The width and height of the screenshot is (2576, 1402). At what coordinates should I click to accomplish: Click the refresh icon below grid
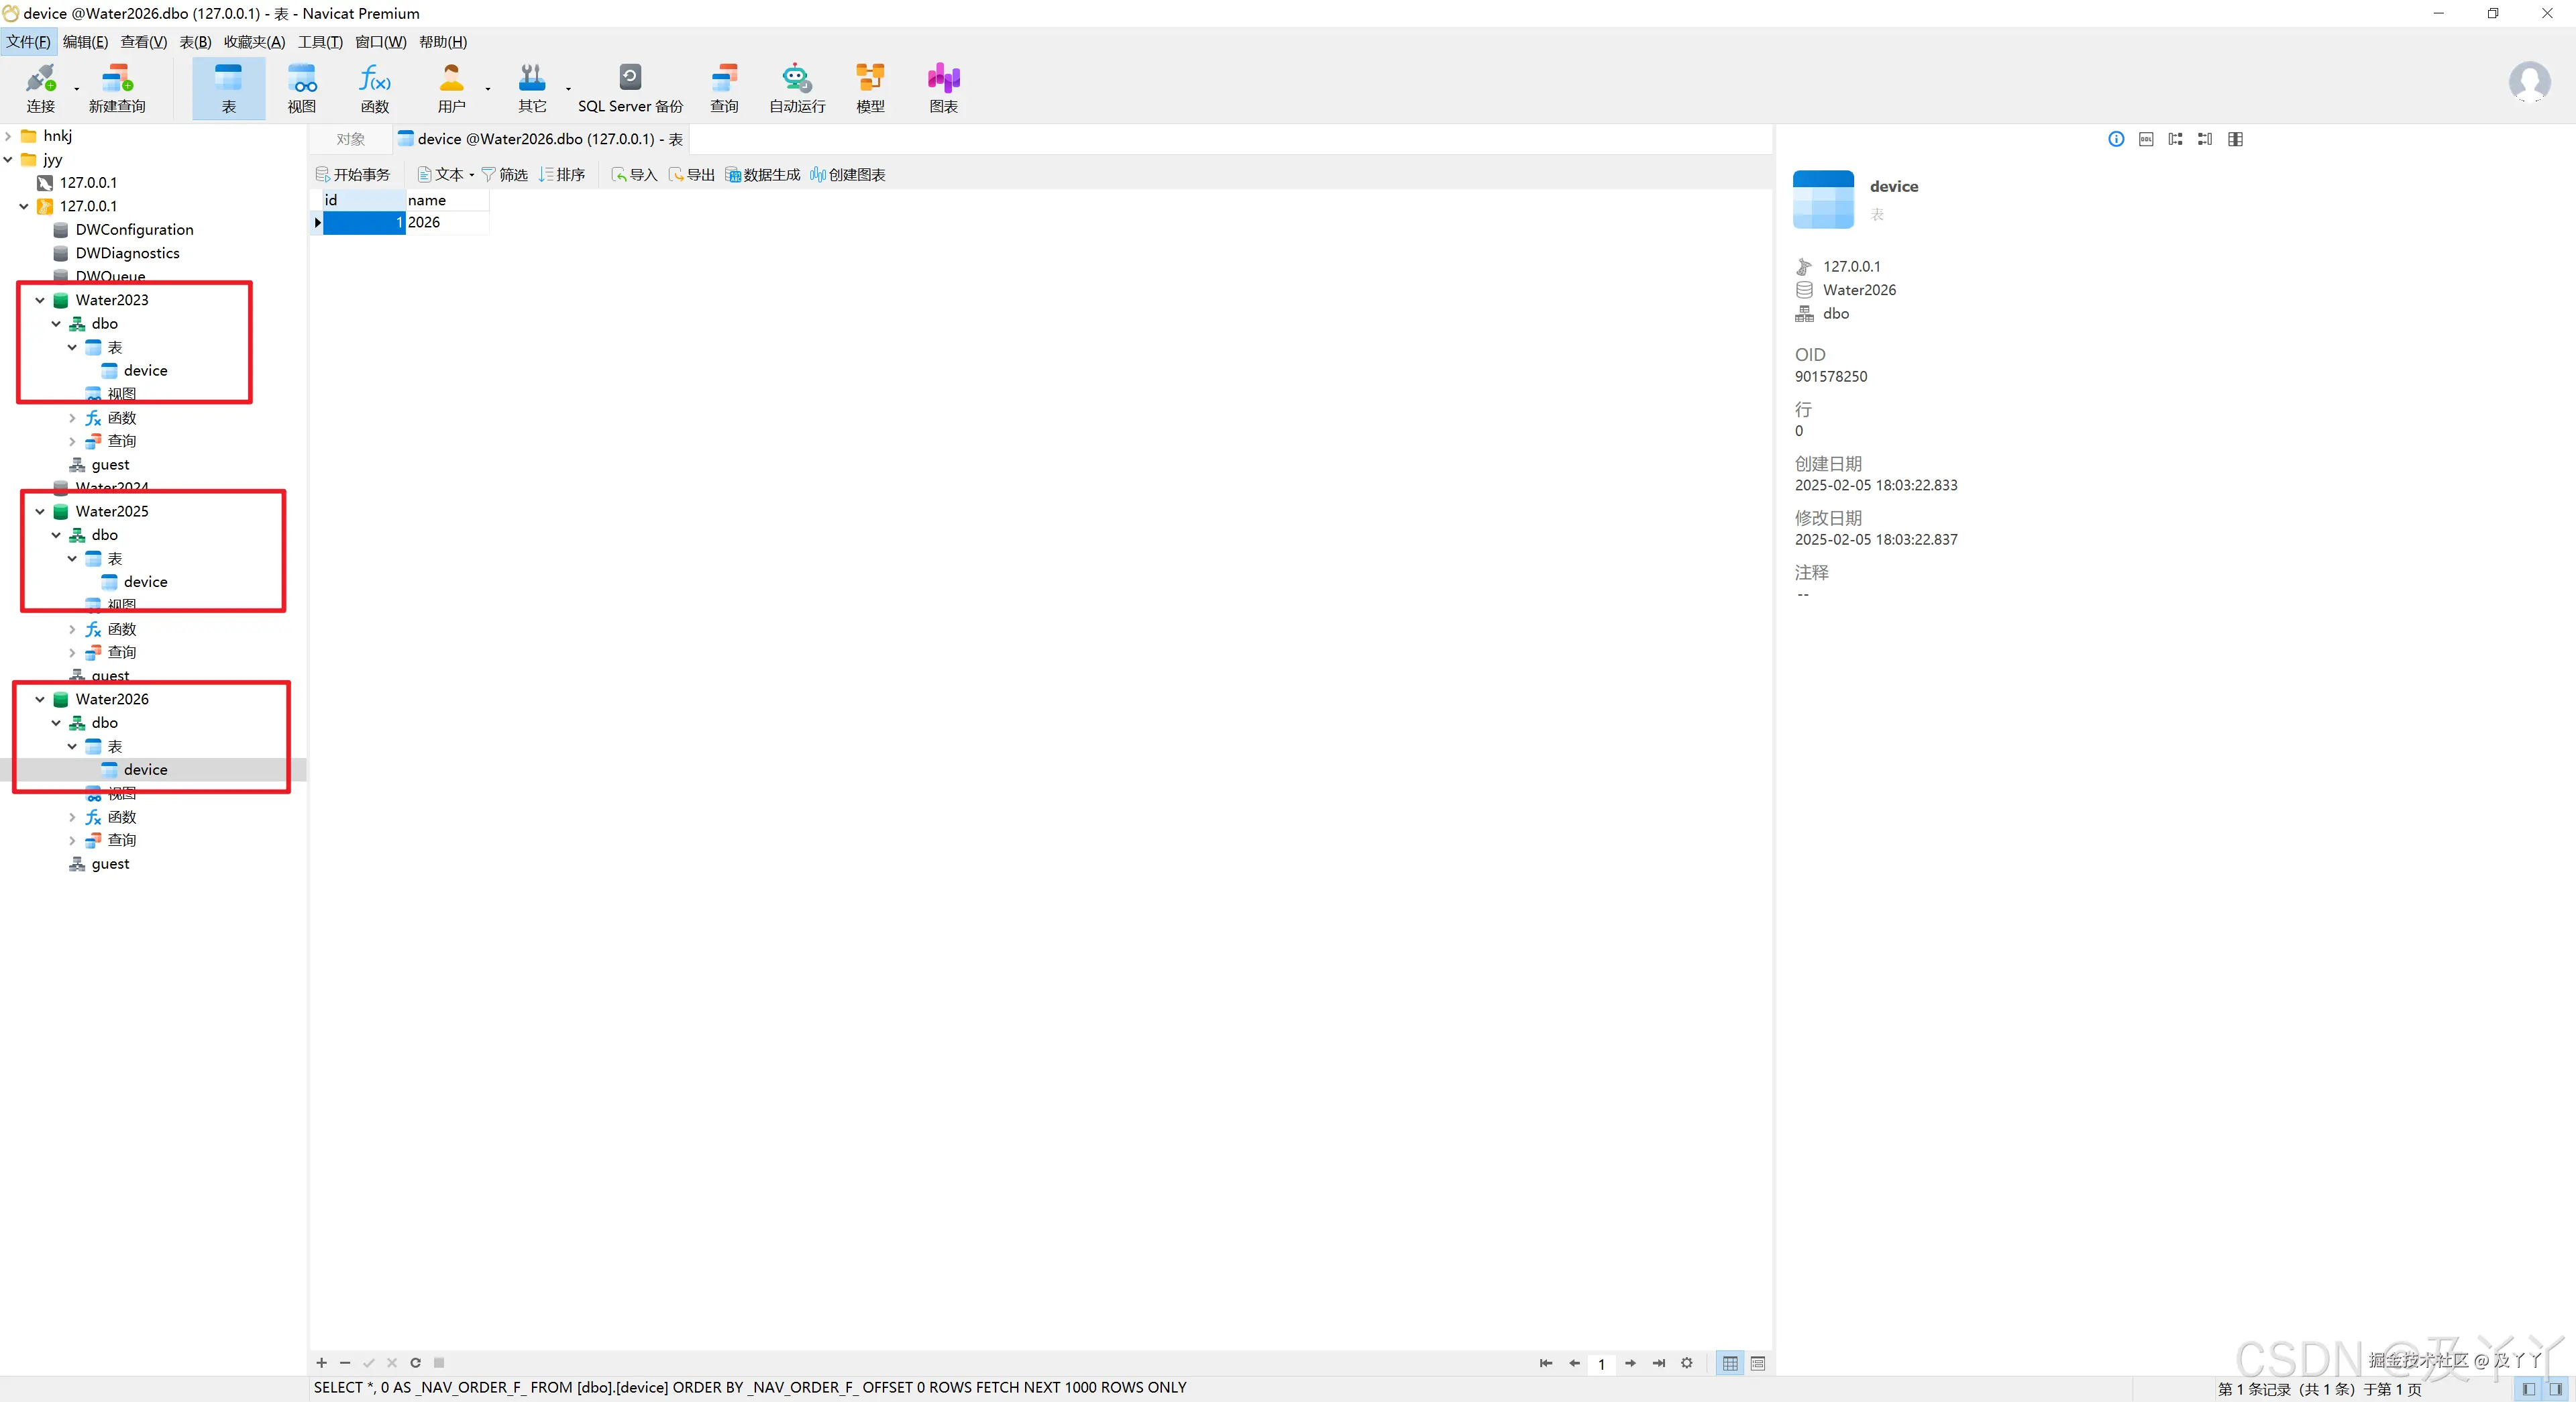pos(415,1362)
